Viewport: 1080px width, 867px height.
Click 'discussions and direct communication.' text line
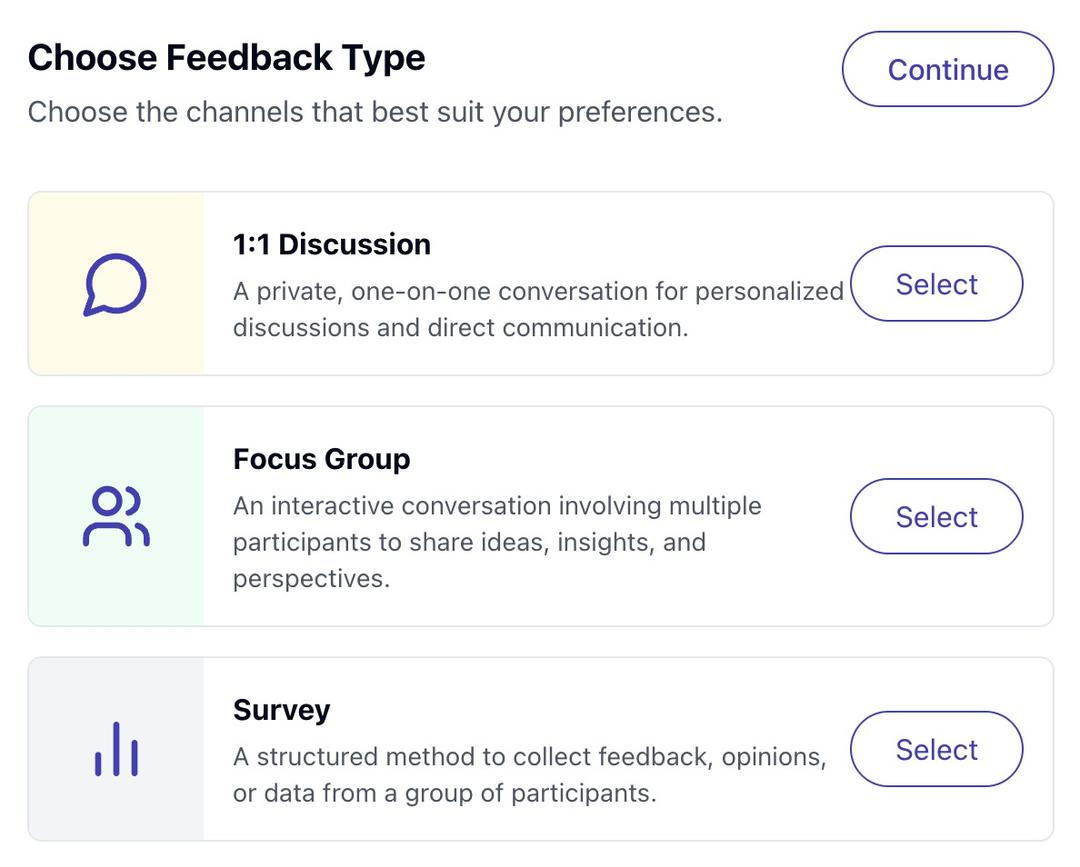461,328
